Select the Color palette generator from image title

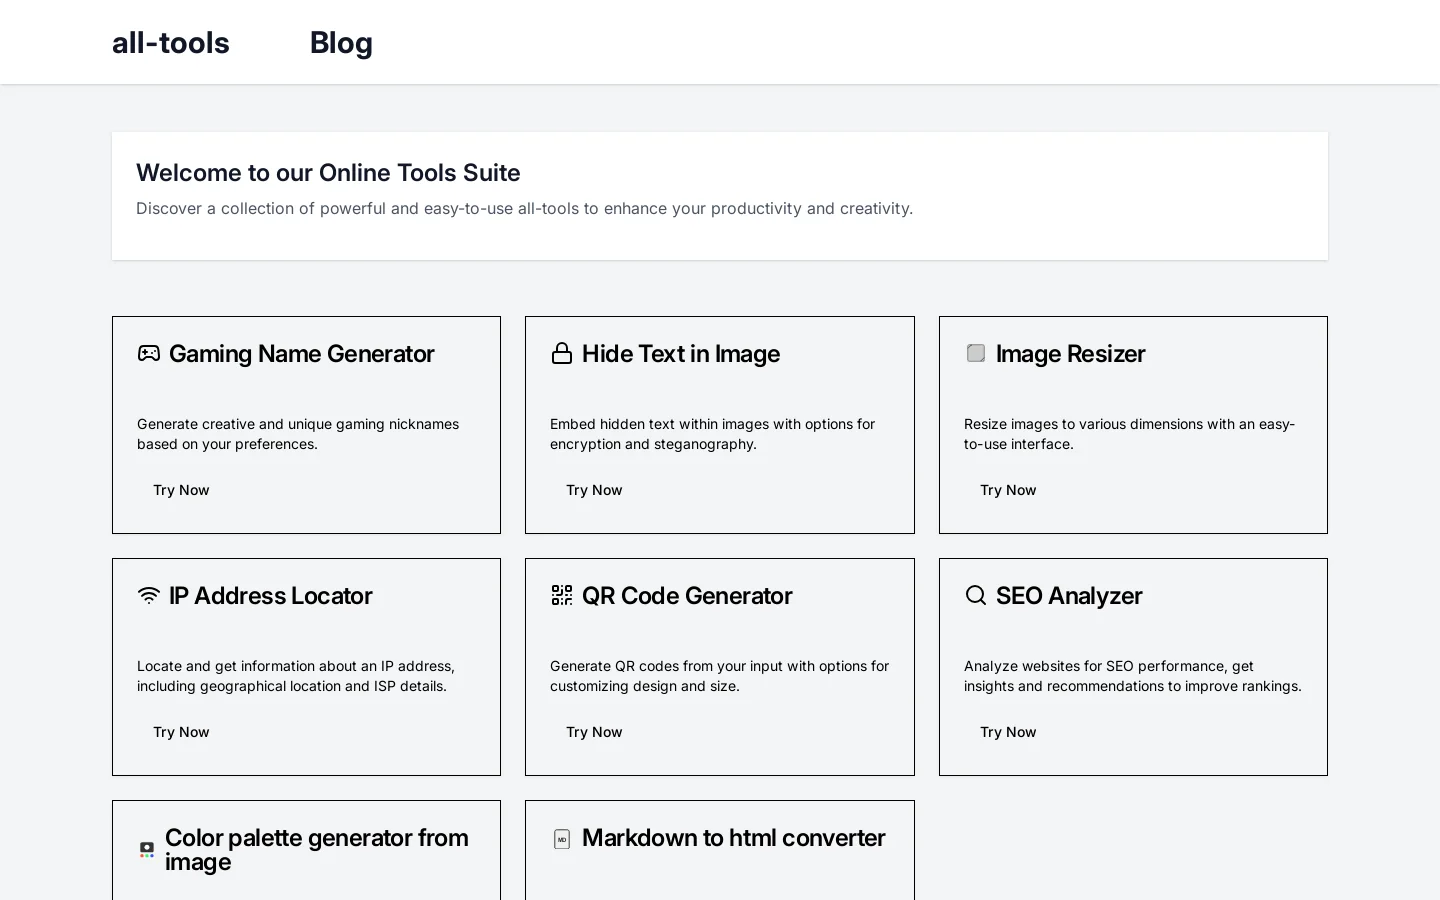(x=317, y=850)
